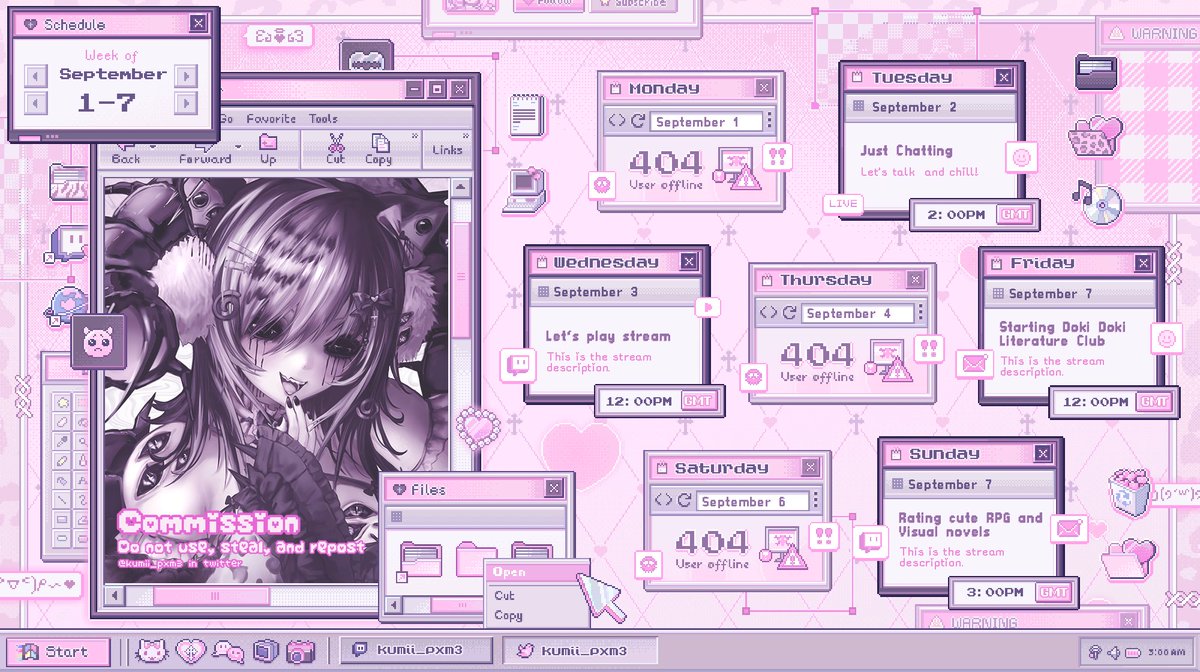This screenshot has height=672, width=1200.
Task: Click refresh icon in Thursday window
Action: tap(789, 313)
